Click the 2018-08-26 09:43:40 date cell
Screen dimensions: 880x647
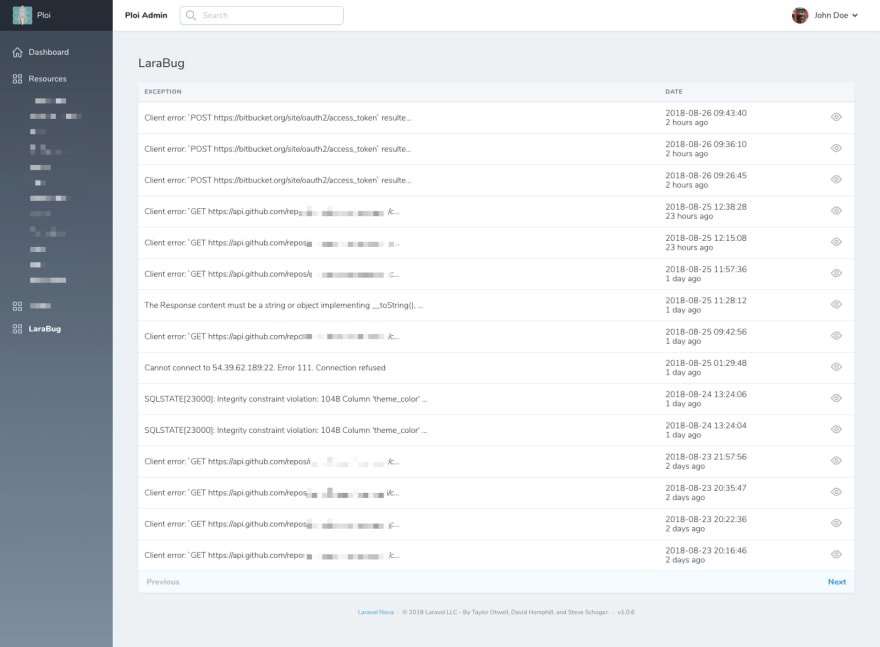(706, 117)
